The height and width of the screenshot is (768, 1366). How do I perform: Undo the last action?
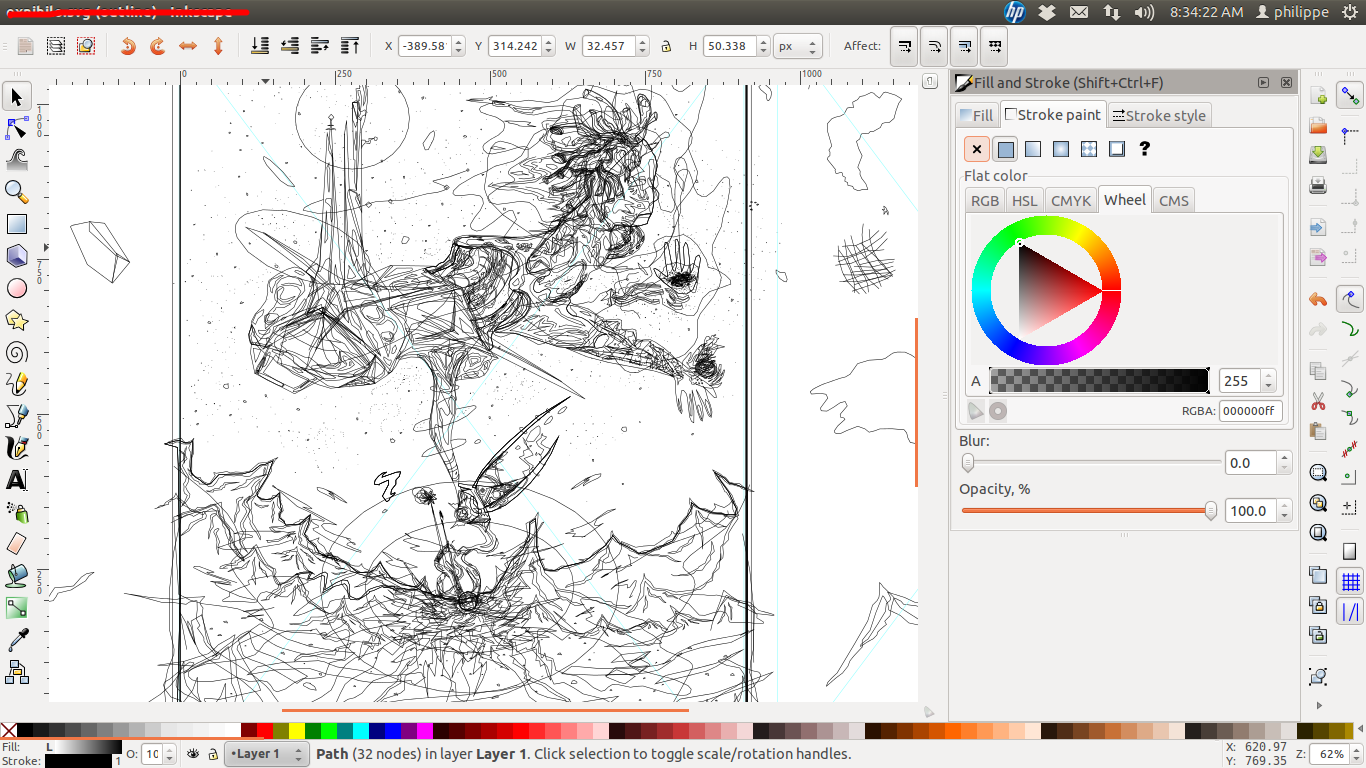pos(1318,299)
